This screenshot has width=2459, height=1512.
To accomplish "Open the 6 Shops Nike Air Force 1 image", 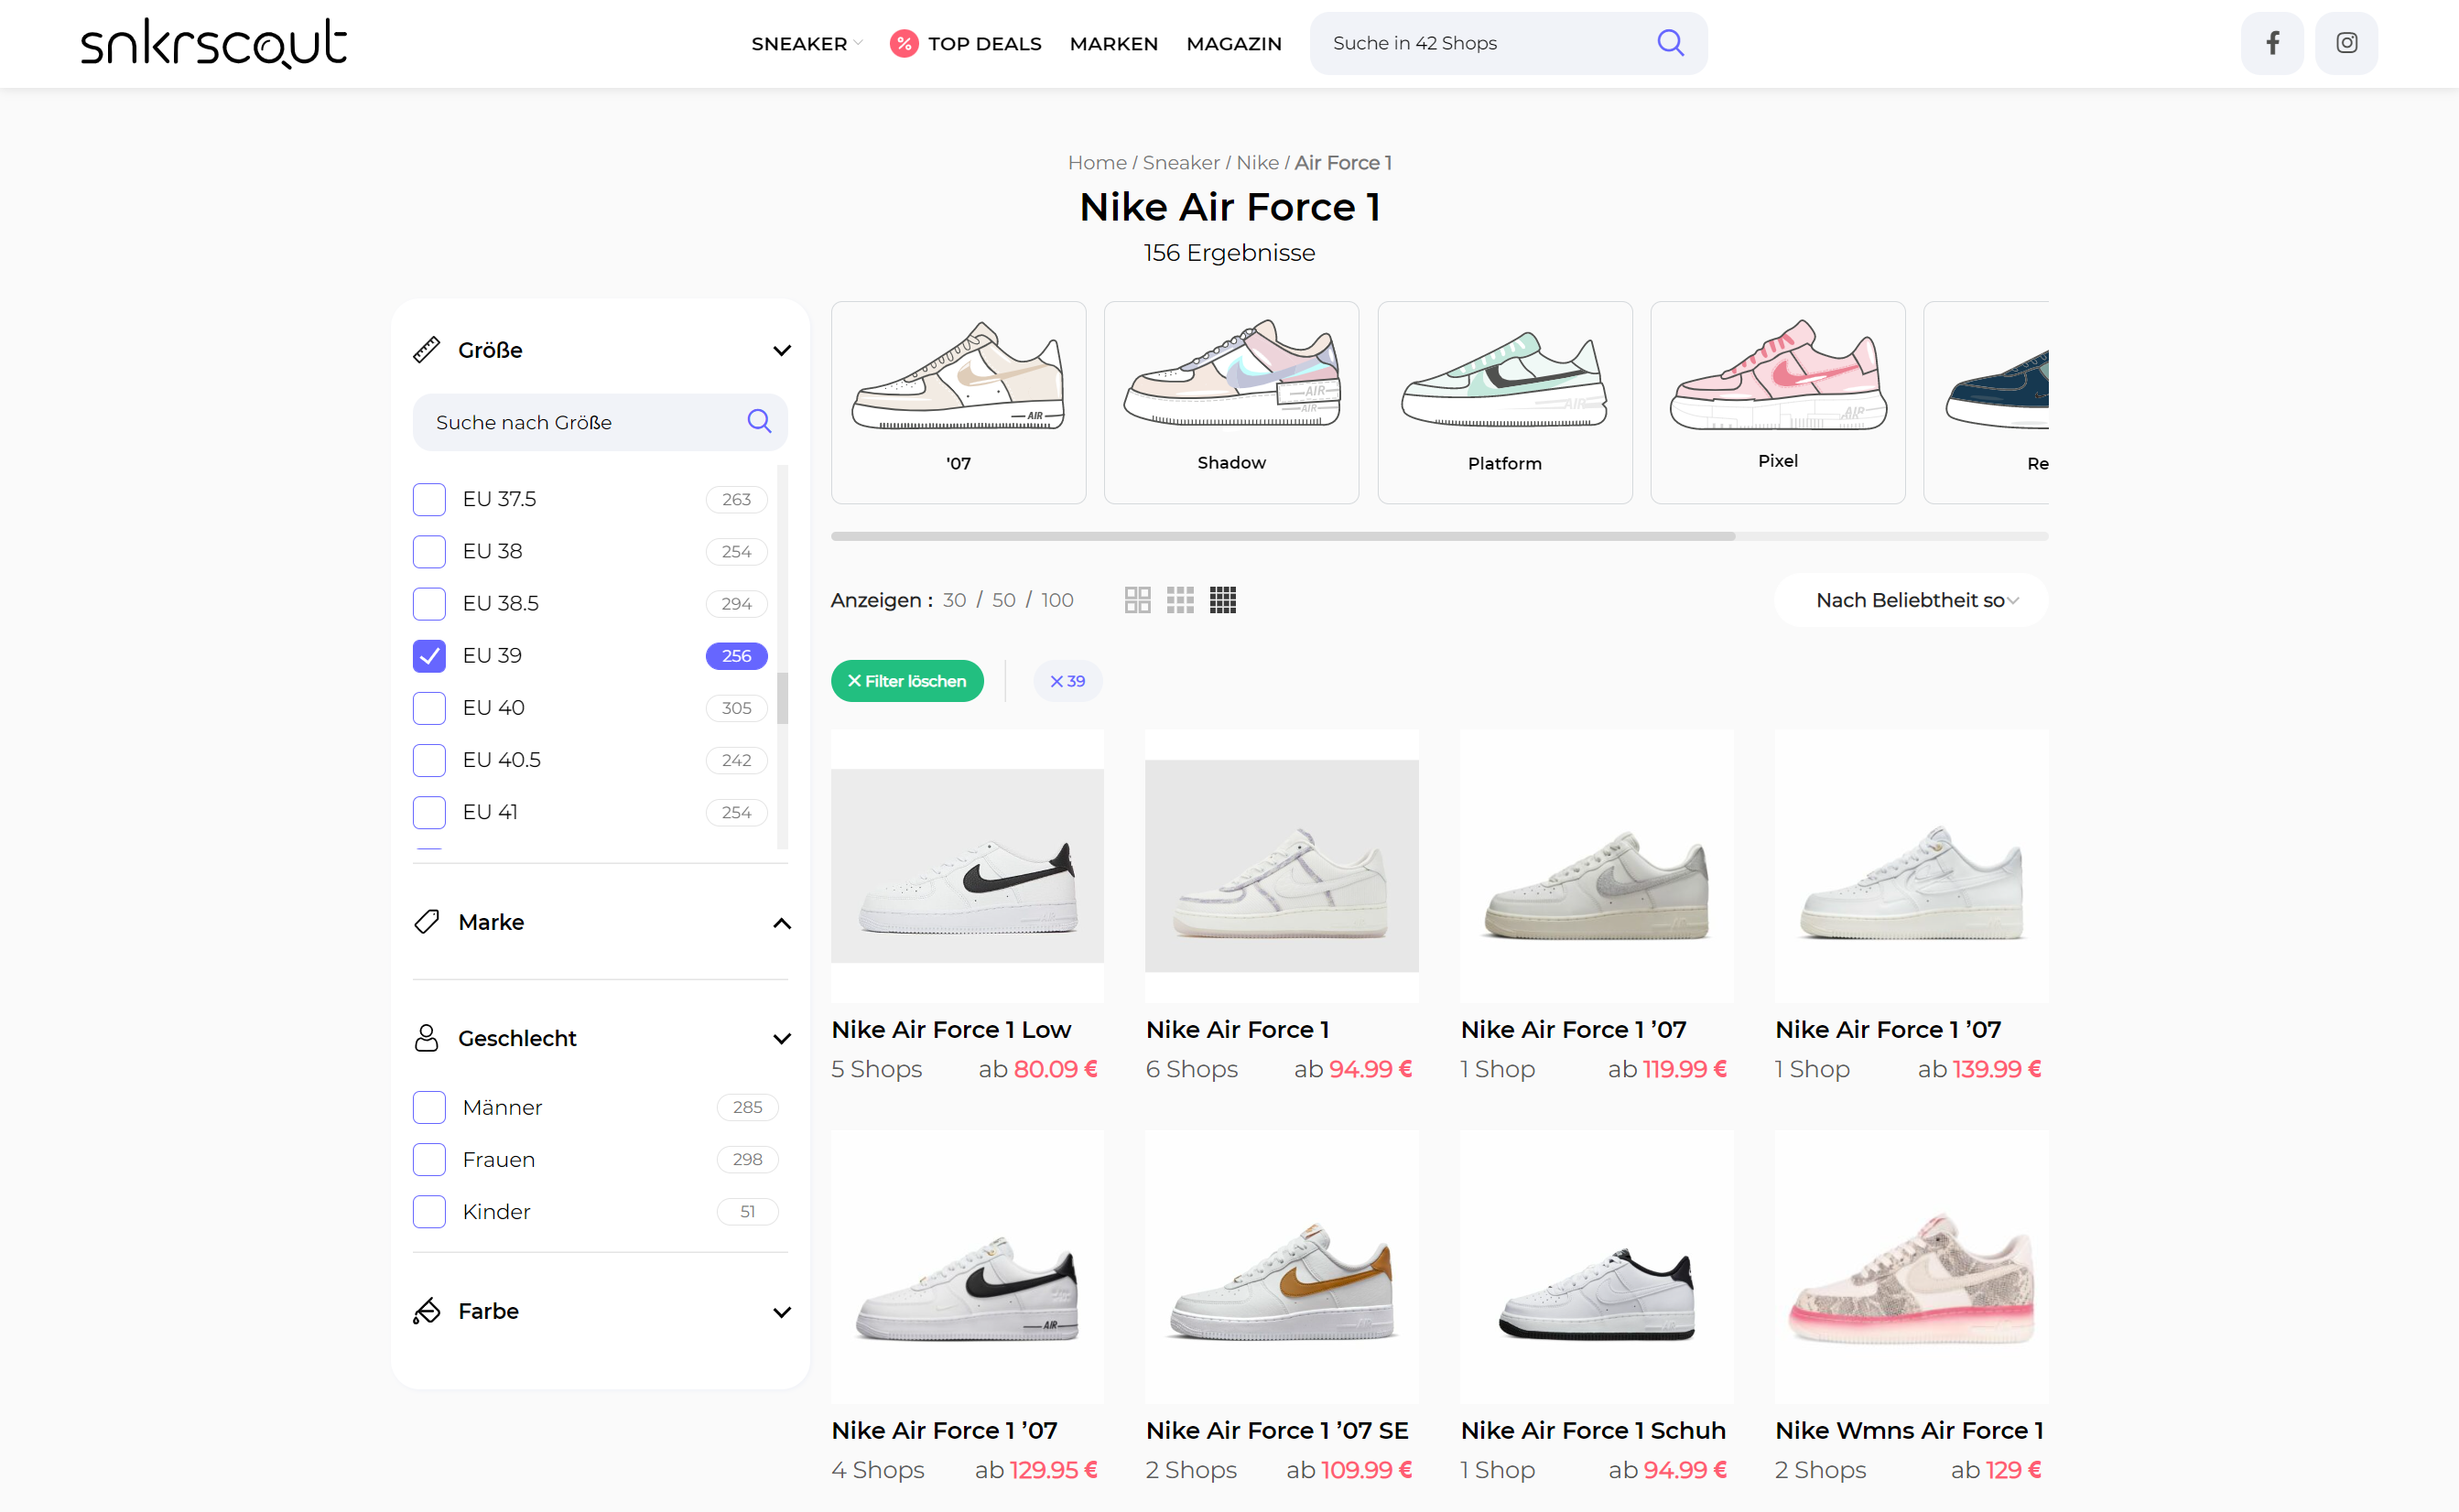I will (x=1281, y=866).
